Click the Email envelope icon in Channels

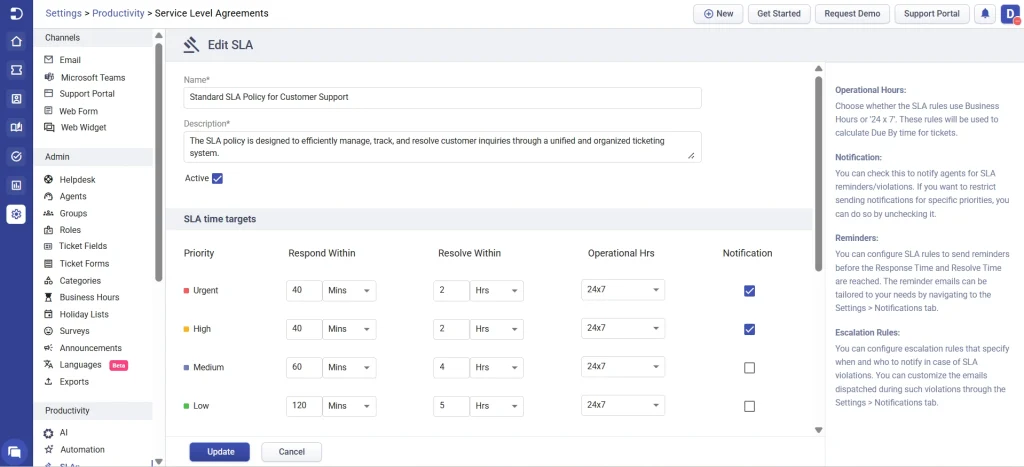pyautogui.click(x=48, y=59)
